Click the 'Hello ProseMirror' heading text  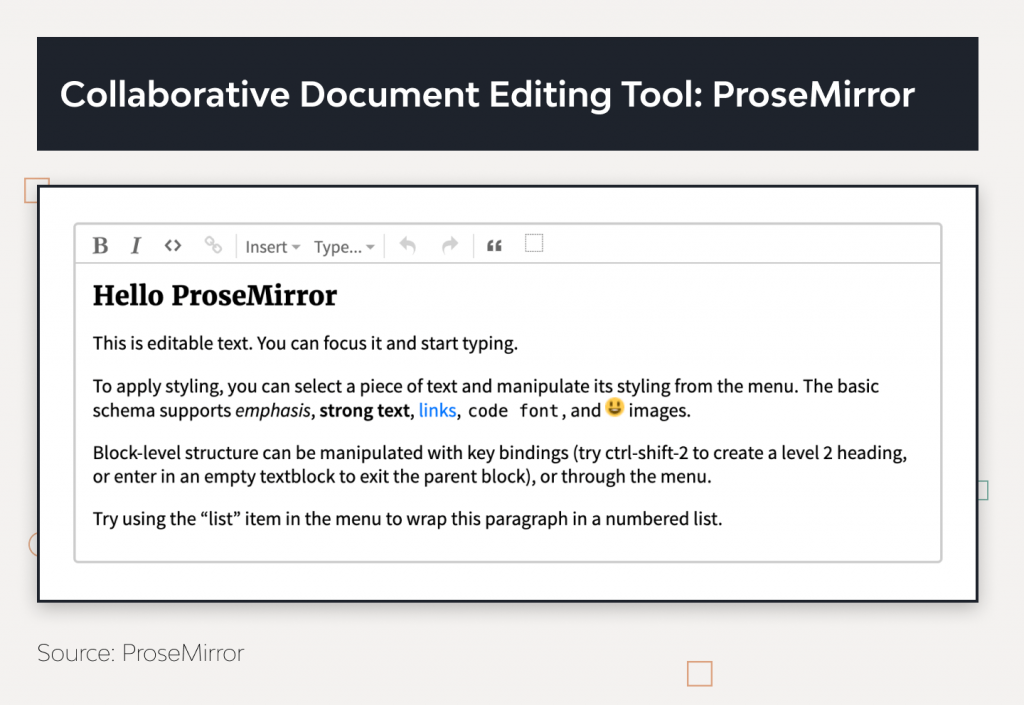tap(214, 296)
